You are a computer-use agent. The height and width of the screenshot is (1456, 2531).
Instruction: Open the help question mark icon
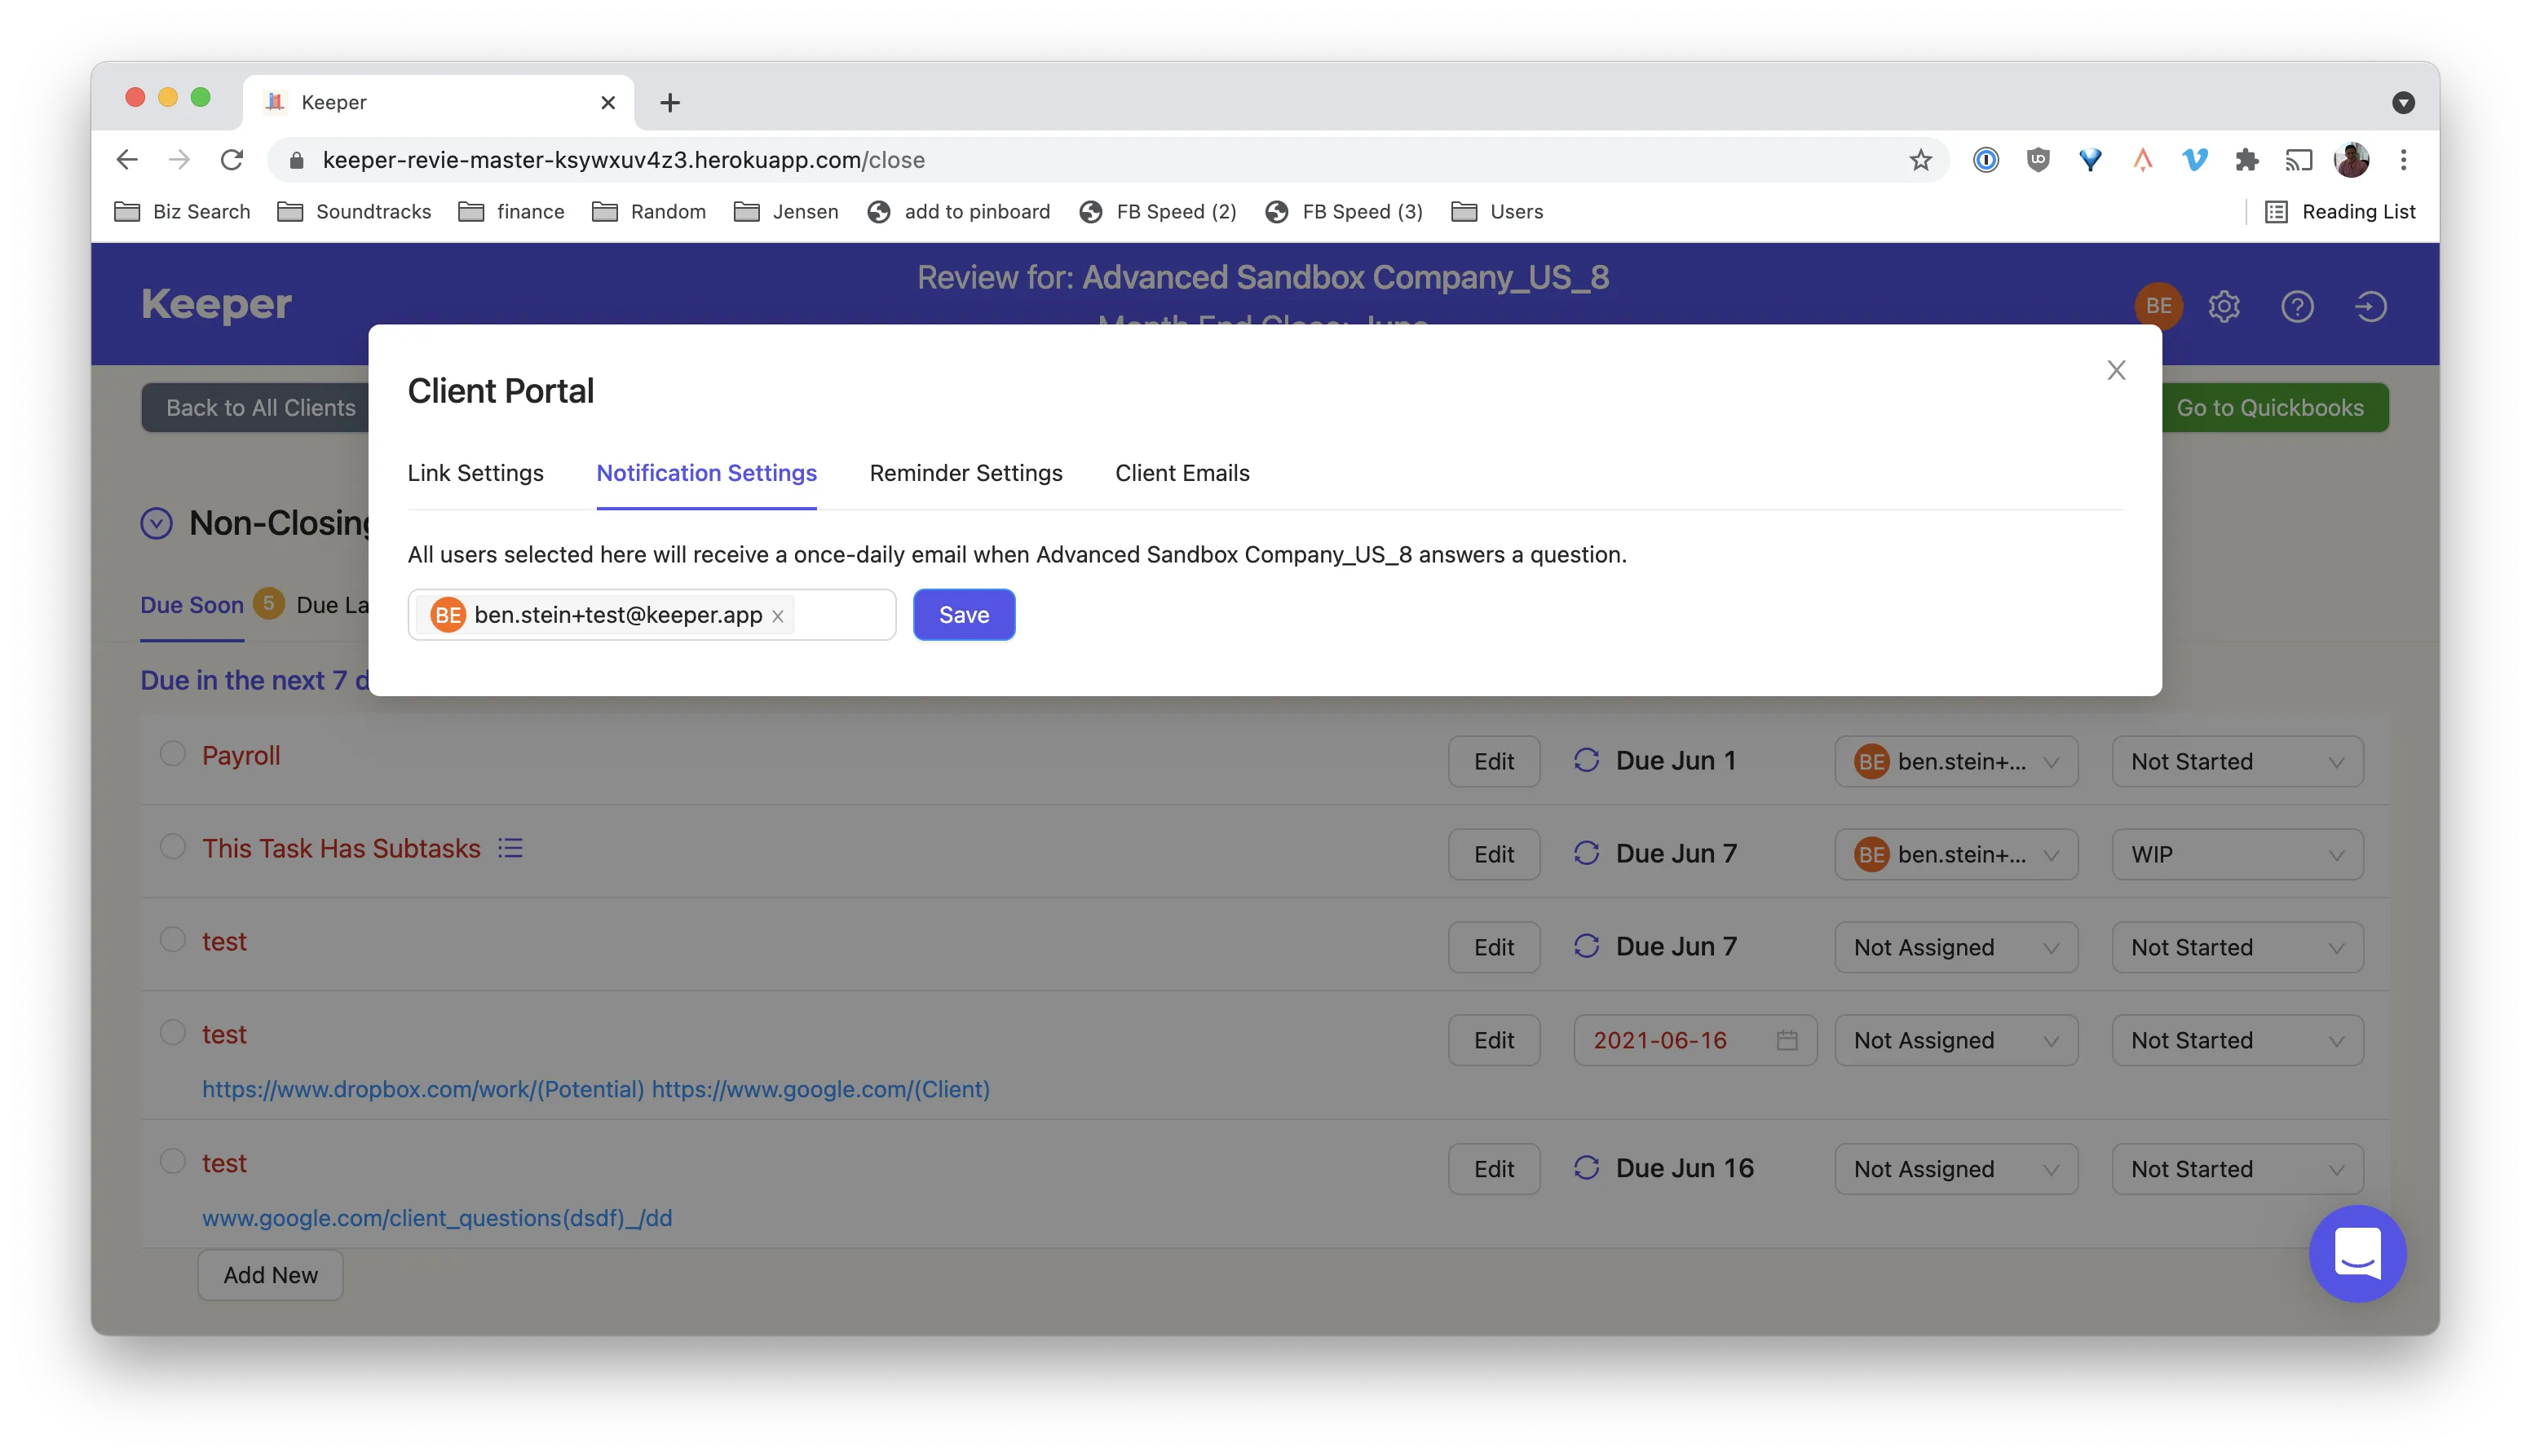2297,306
